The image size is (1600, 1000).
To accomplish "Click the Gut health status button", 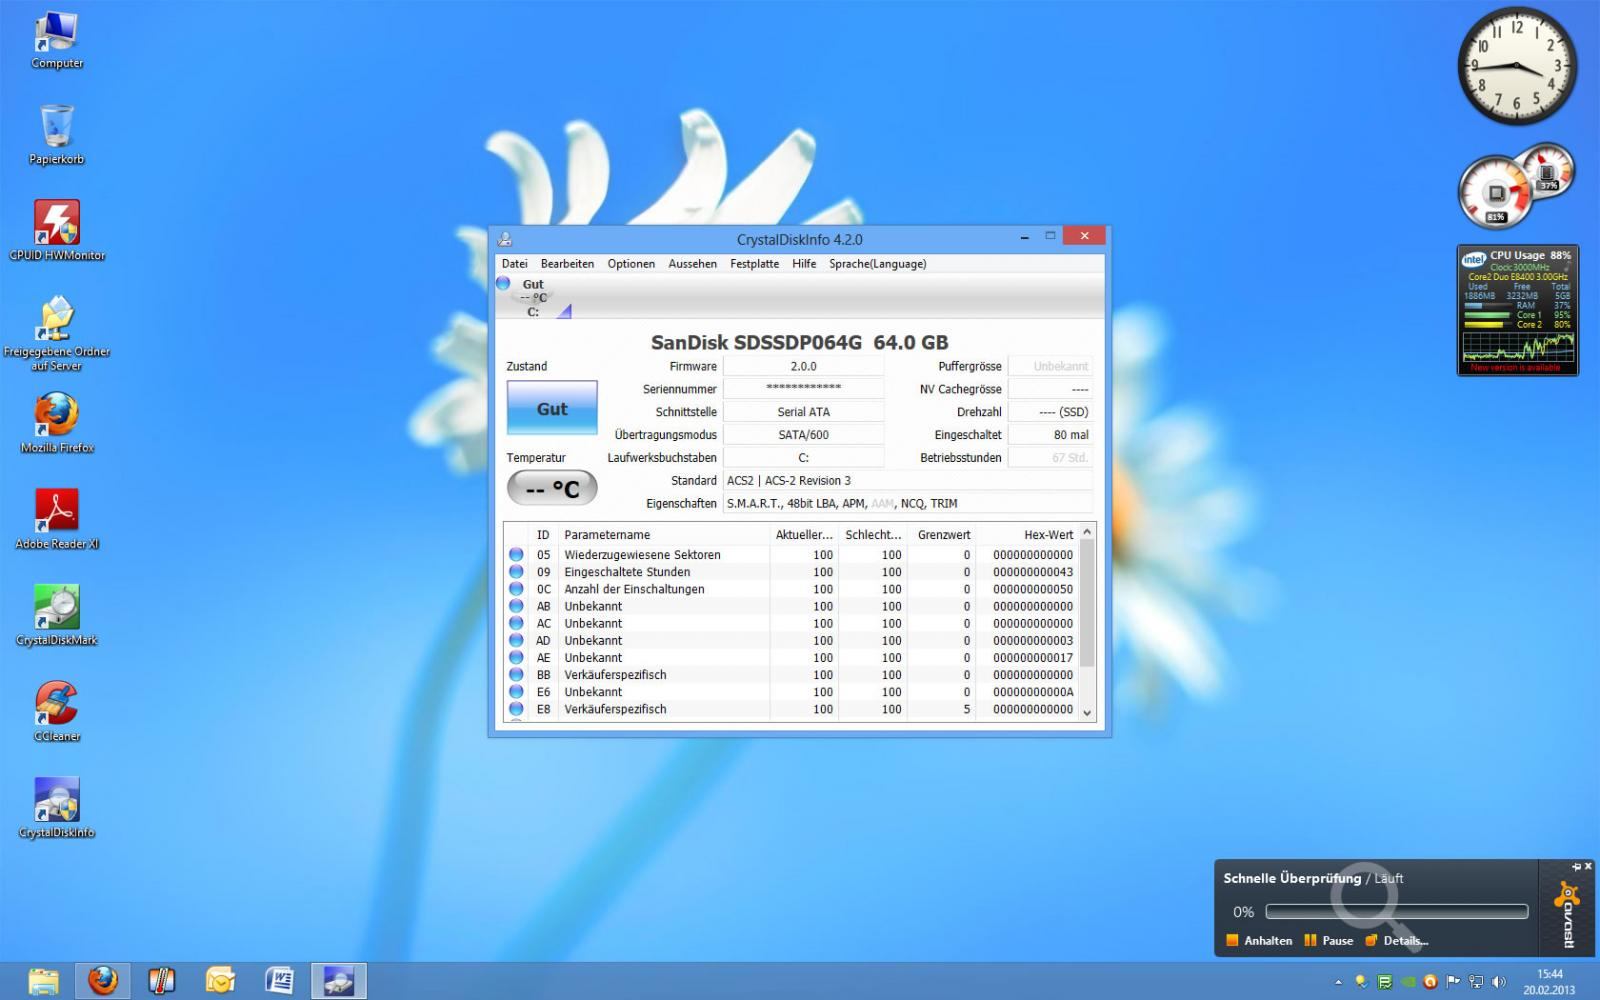I will pos(552,408).
